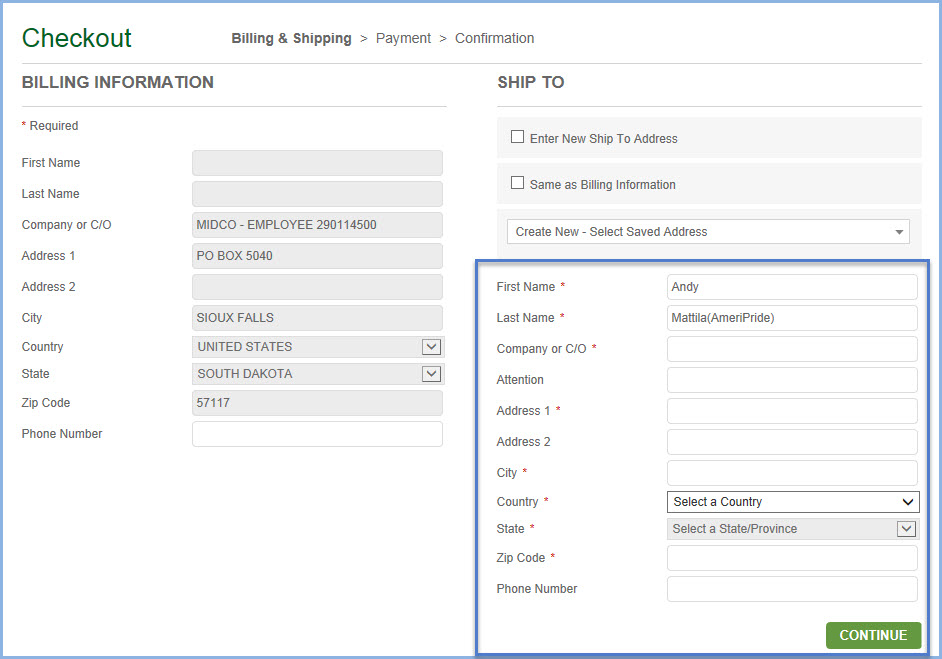Viewport: 942px width, 659px height.
Task: Expand the billing state SOUTH DAKOTA dropdown
Action: pos(318,374)
